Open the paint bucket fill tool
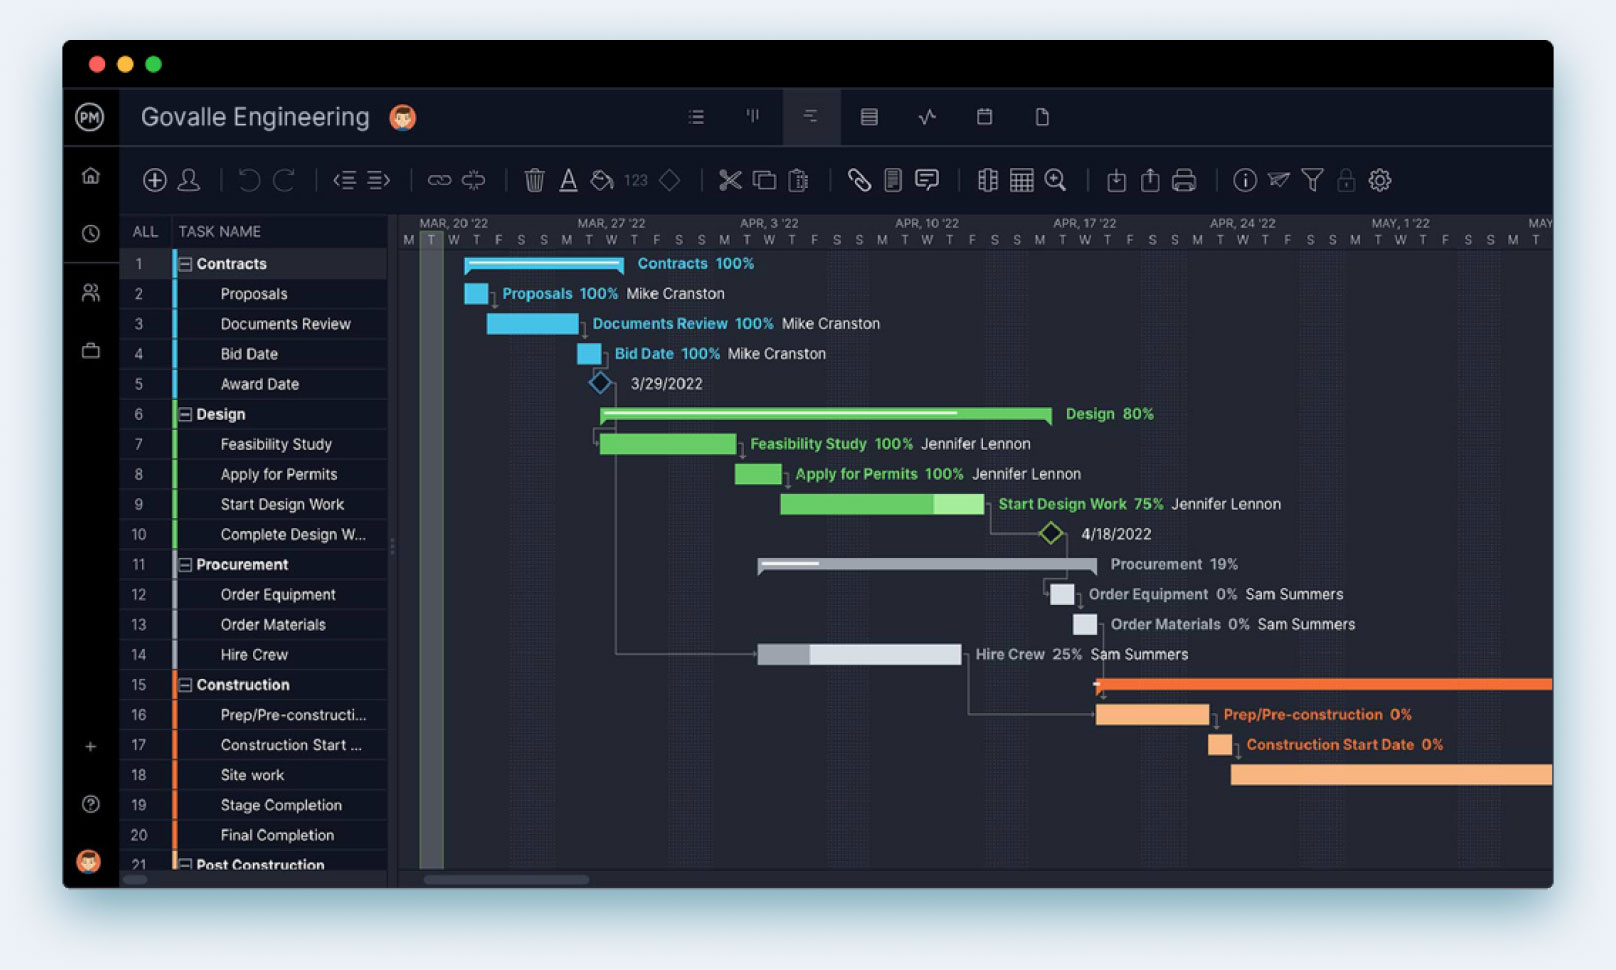The height and width of the screenshot is (970, 1616). coord(602,180)
